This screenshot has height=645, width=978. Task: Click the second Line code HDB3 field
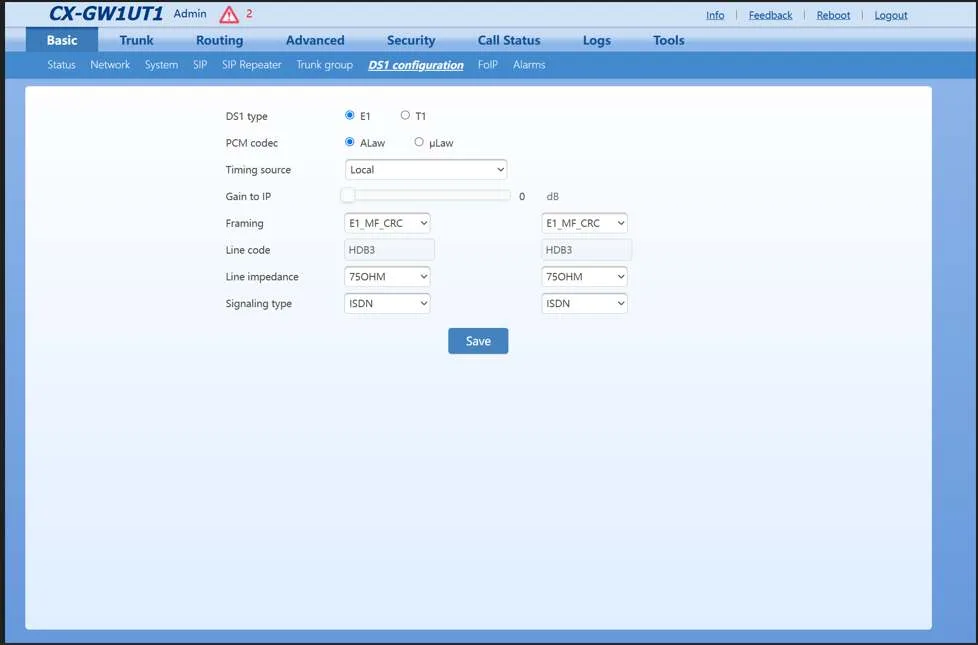click(586, 250)
